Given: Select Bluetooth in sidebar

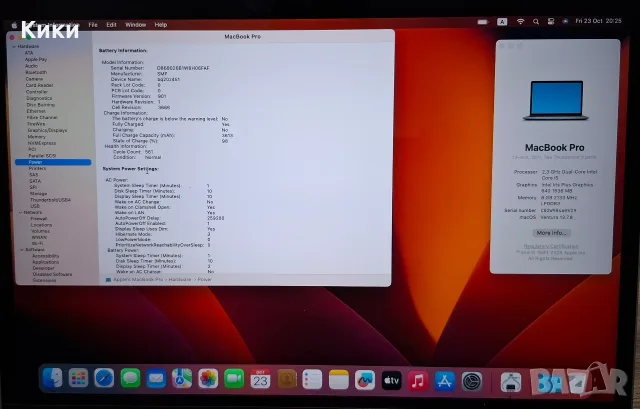Looking at the screenshot, I should [x=36, y=72].
